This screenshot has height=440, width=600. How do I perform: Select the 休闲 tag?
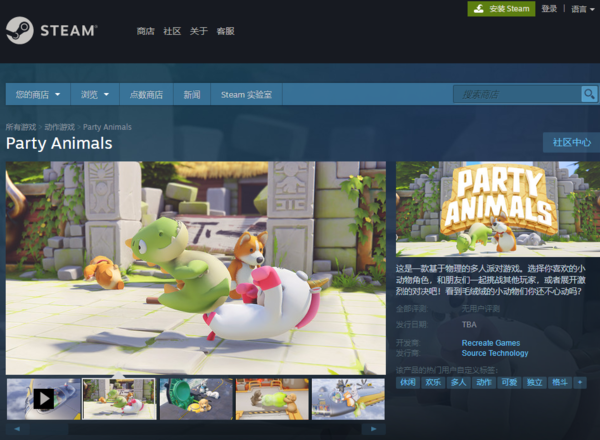point(408,382)
